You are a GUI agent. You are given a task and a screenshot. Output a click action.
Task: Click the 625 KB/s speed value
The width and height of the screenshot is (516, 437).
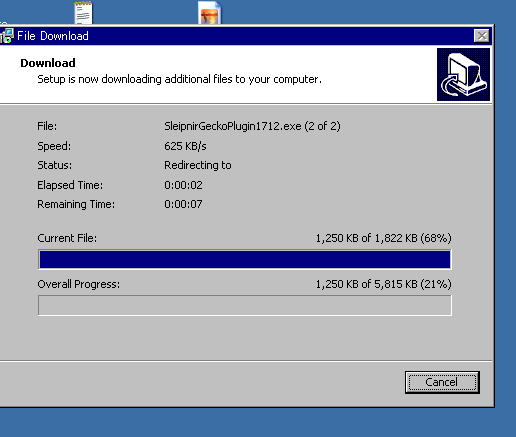(185, 146)
